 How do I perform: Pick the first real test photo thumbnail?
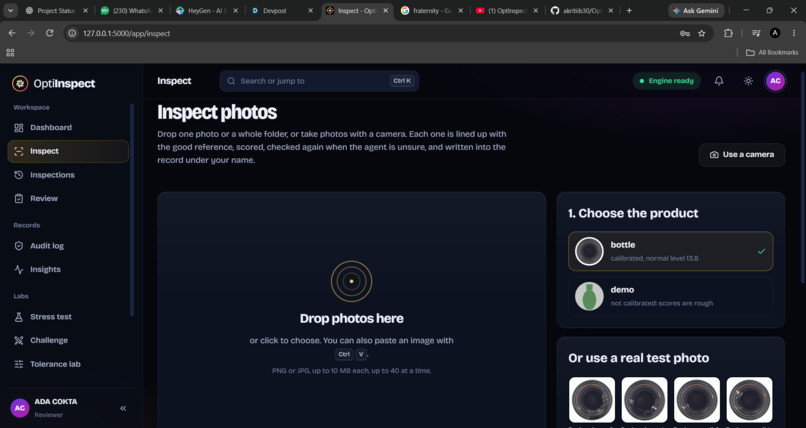[592, 400]
